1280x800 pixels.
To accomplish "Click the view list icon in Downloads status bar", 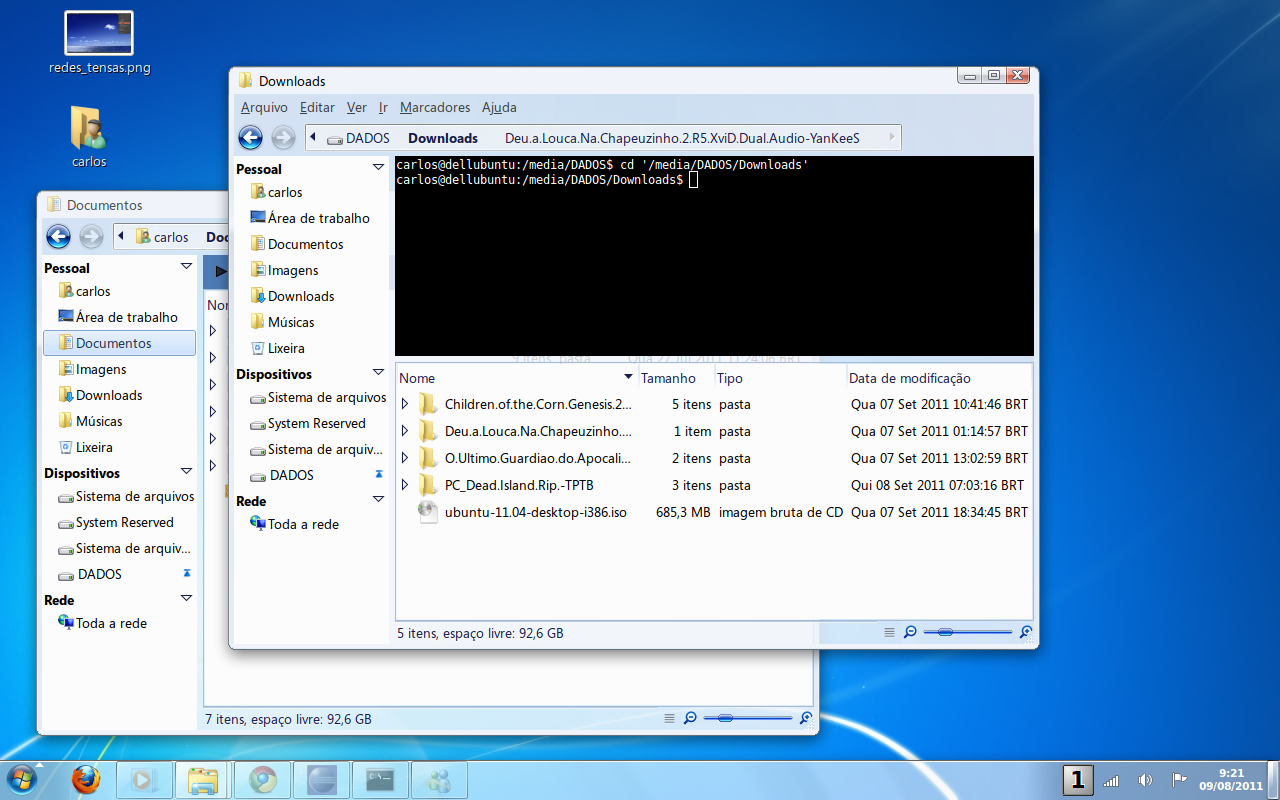I will click(x=890, y=632).
